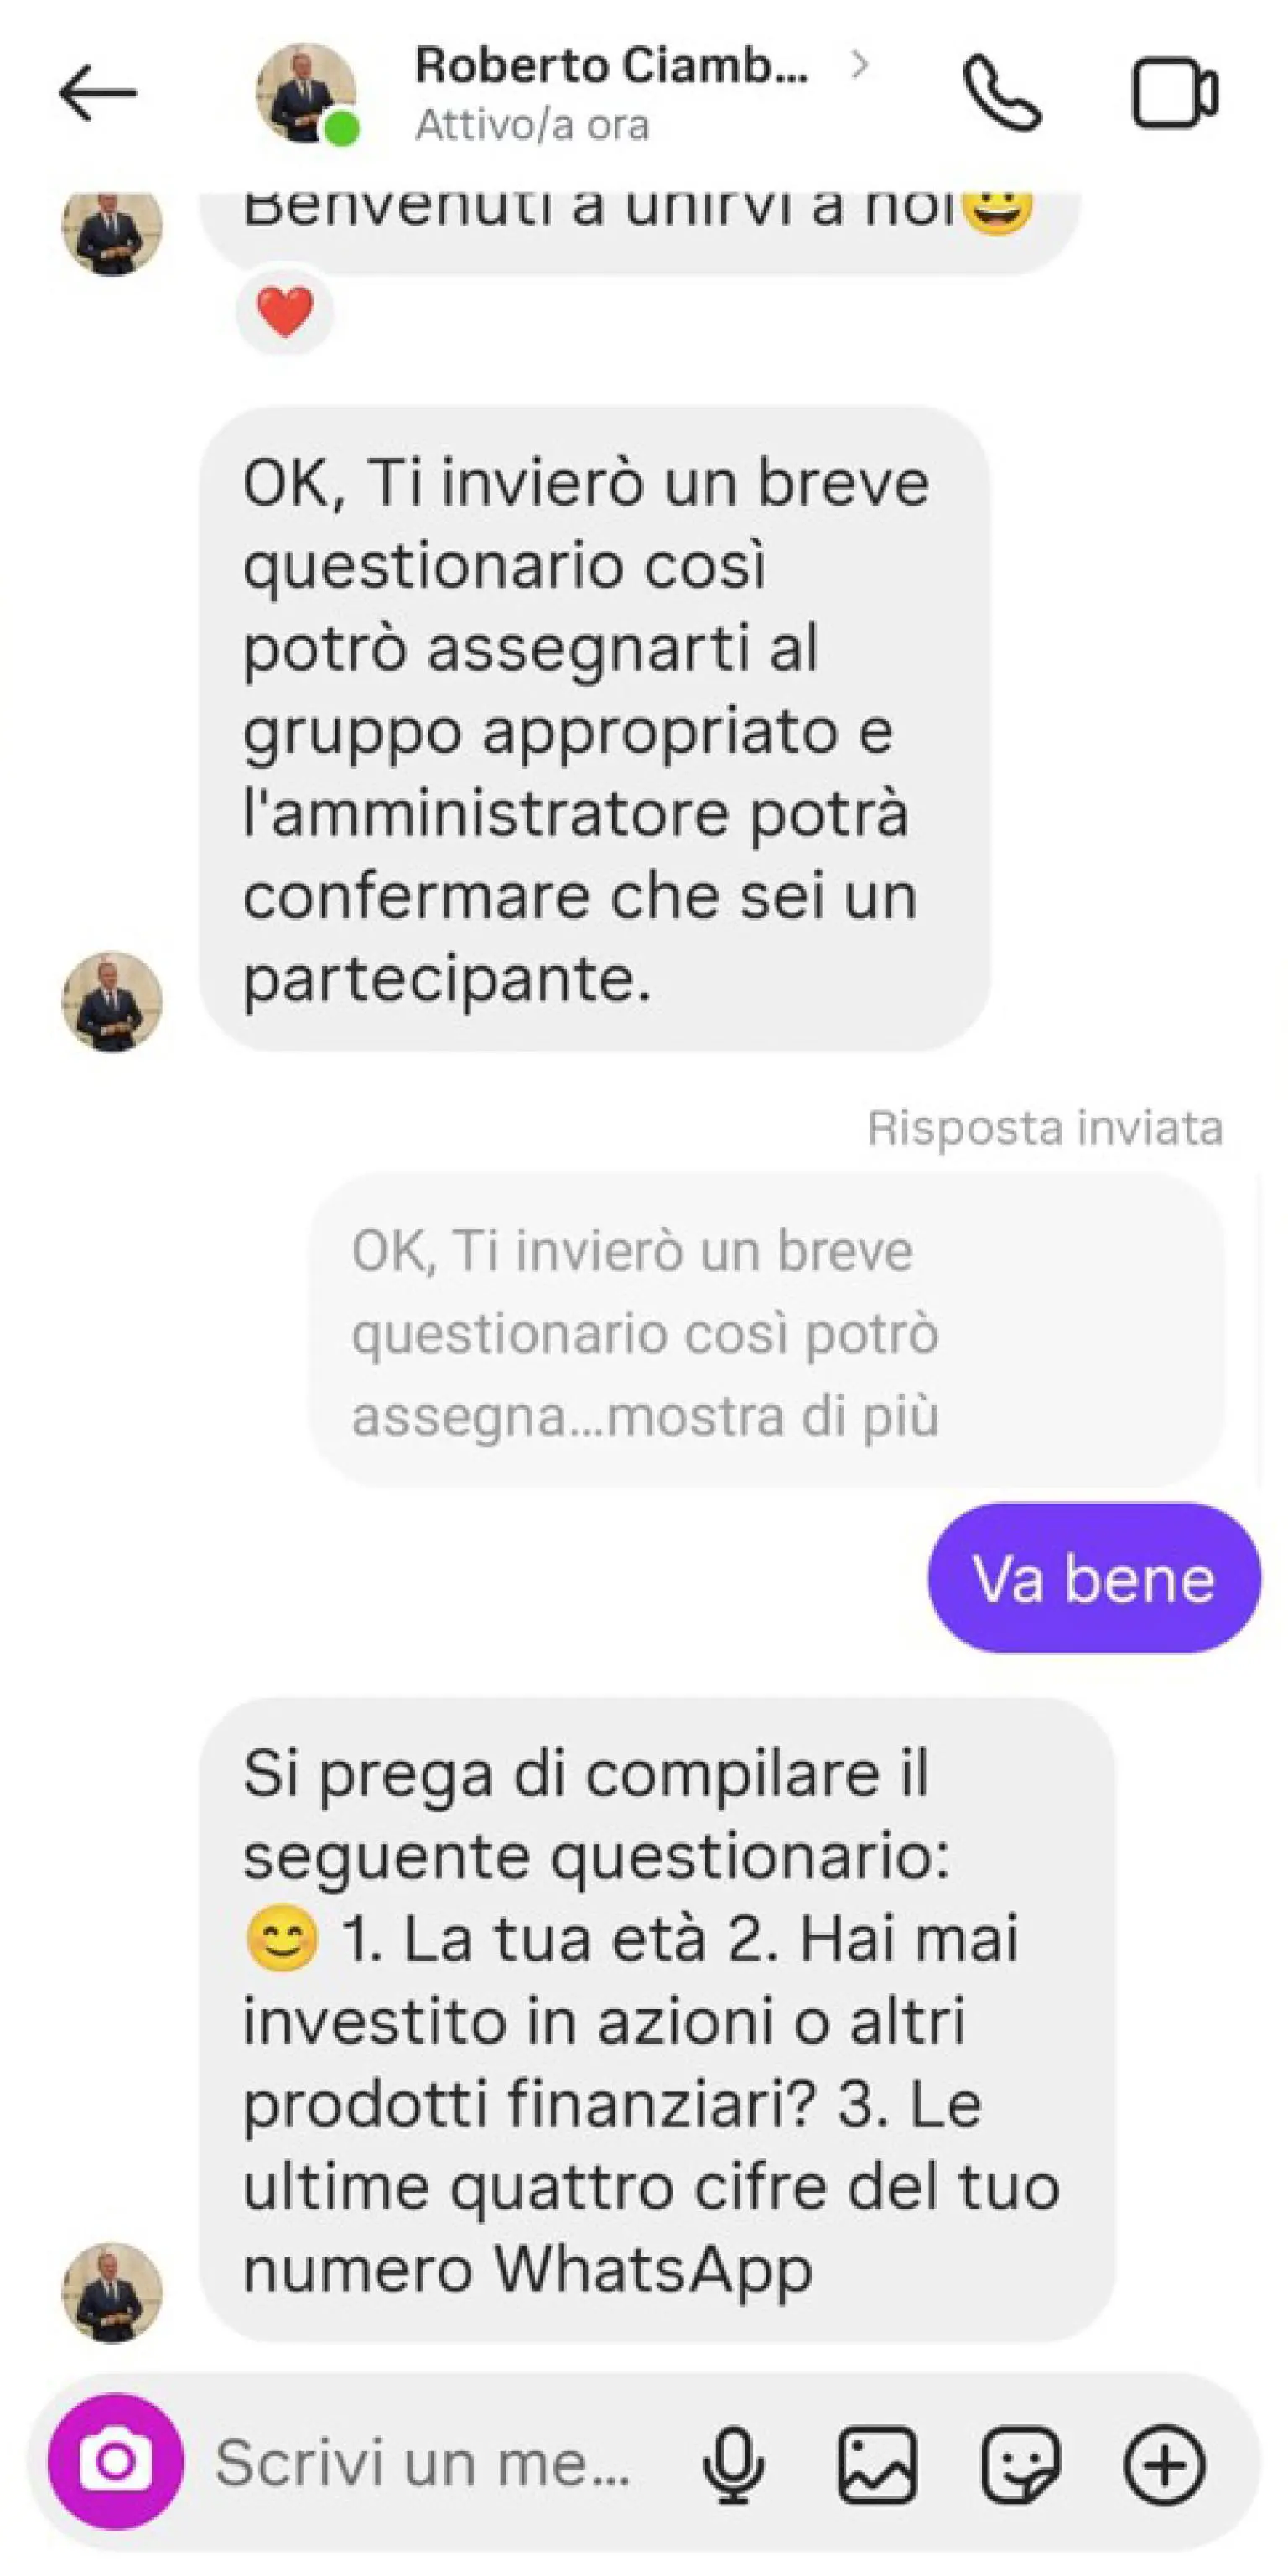The height and width of the screenshot is (2576, 1288).
Task: Open Roberto Ciamb profile from header name
Action: point(611,66)
